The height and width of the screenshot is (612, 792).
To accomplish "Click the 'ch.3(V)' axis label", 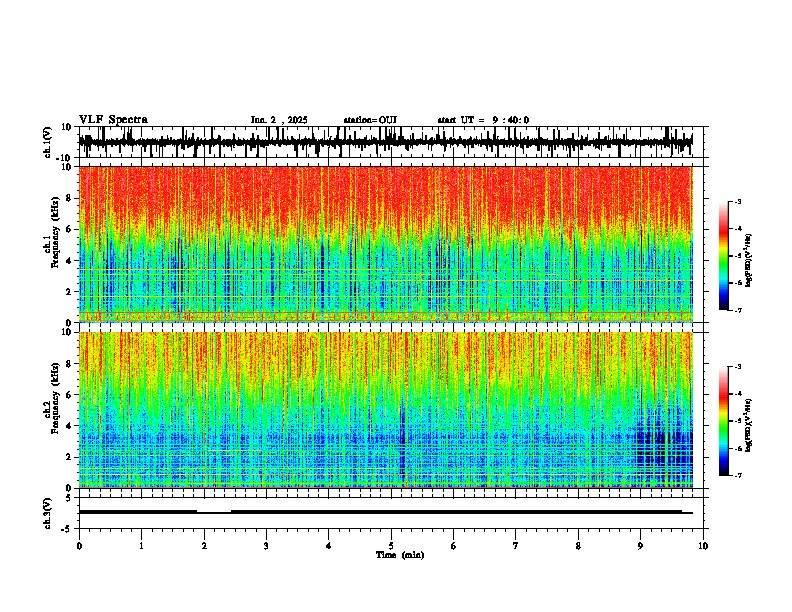I will (x=48, y=513).
